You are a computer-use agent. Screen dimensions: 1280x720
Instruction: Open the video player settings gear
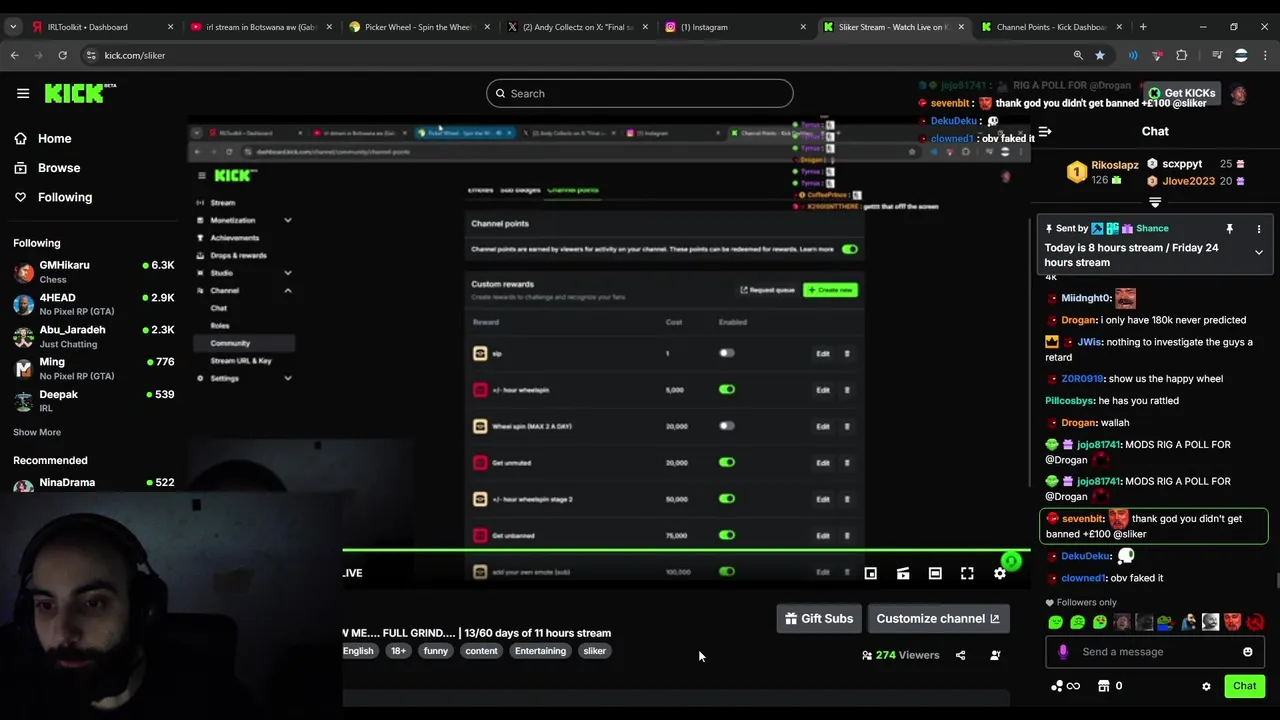click(999, 573)
